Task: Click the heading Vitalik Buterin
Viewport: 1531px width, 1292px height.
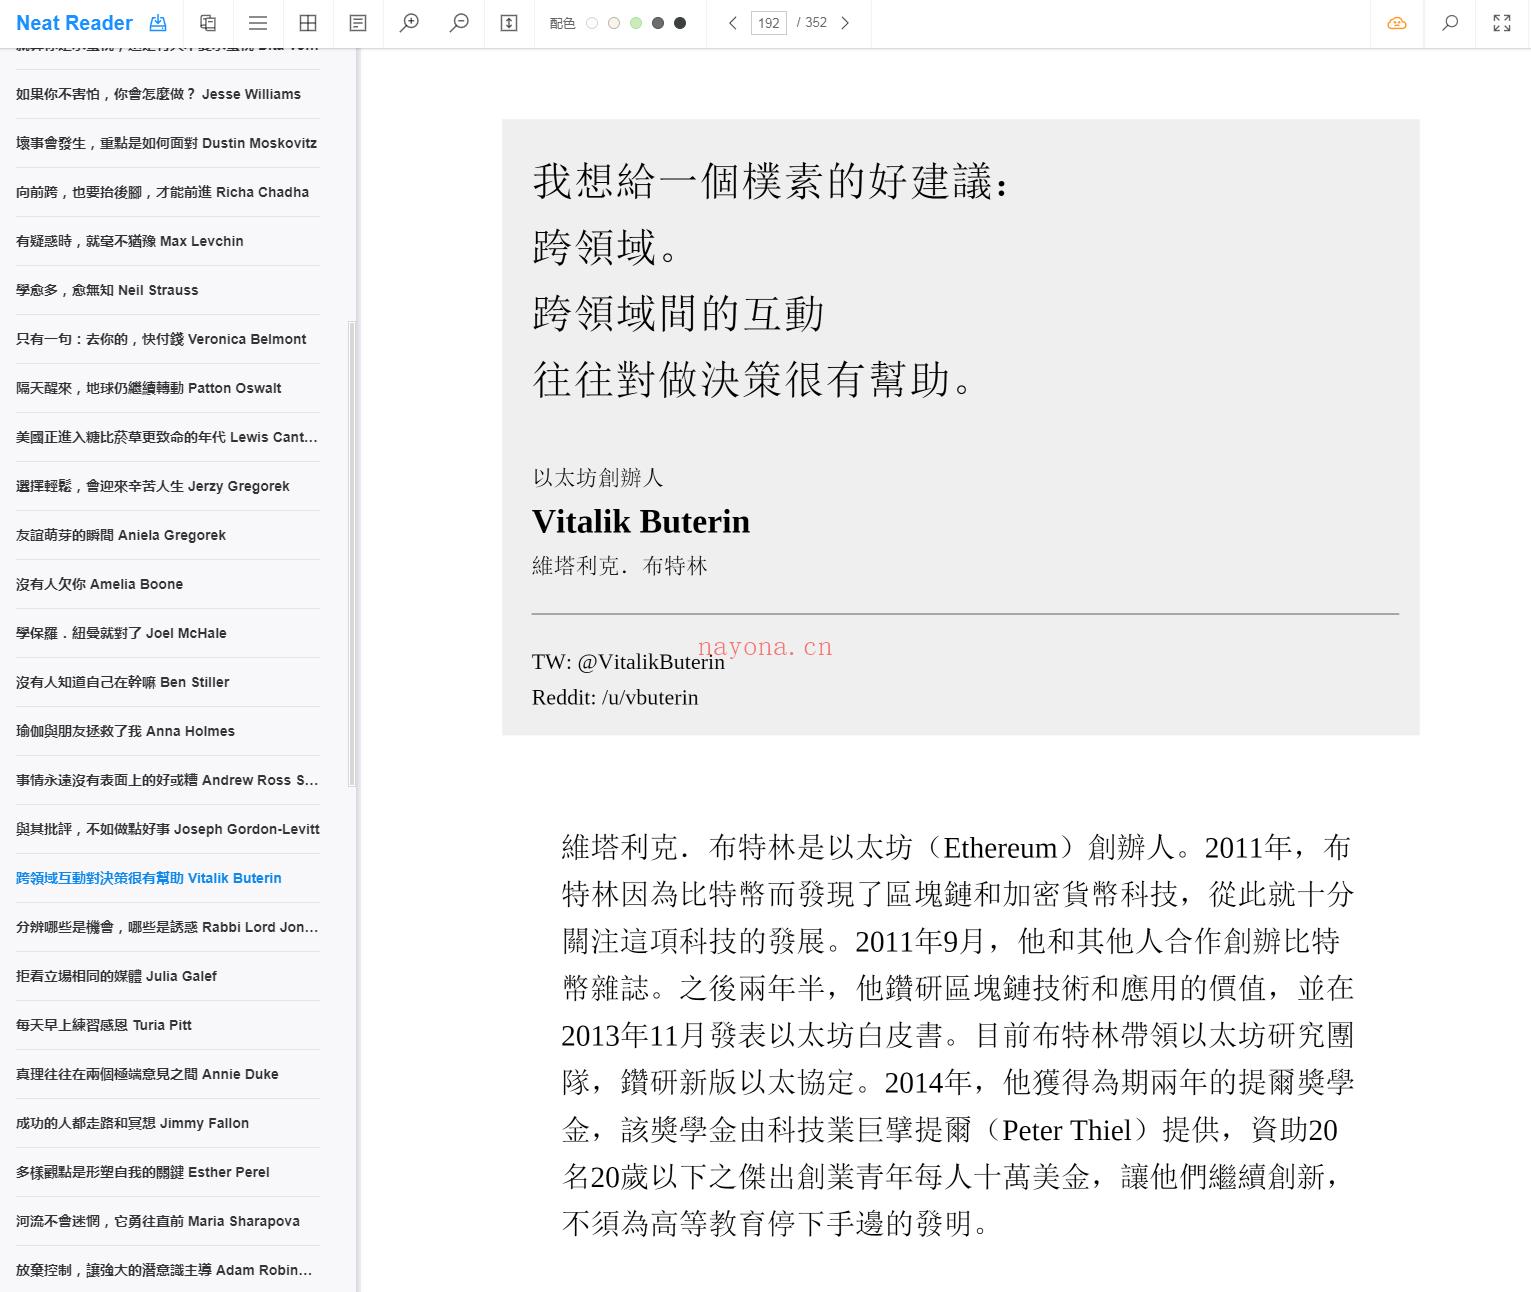Action: [641, 521]
